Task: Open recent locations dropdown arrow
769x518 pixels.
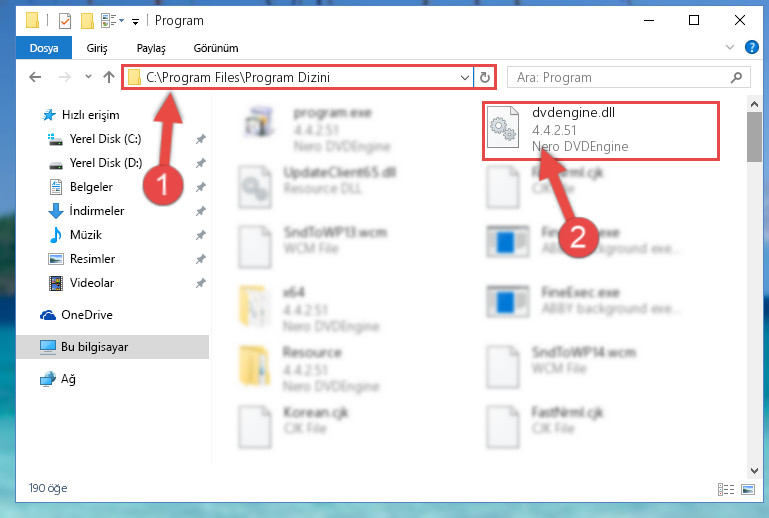Action: [88, 77]
